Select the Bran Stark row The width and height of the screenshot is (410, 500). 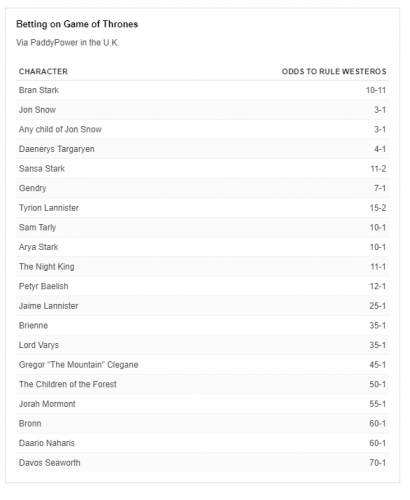click(x=202, y=90)
